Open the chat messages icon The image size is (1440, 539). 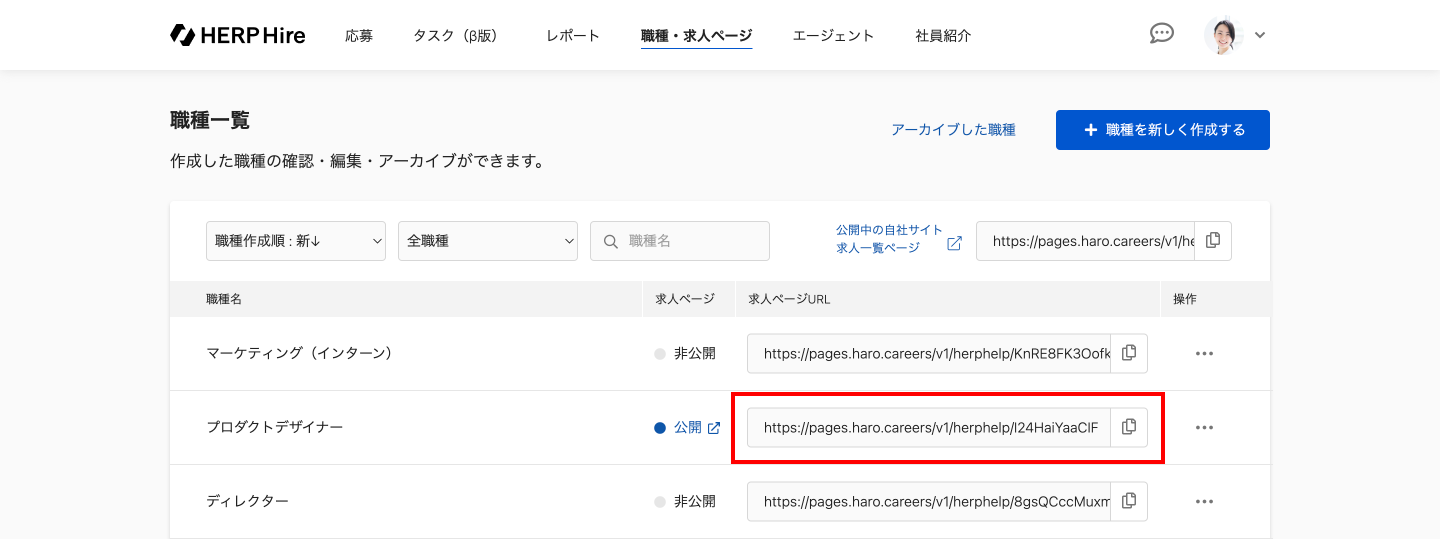point(1161,34)
